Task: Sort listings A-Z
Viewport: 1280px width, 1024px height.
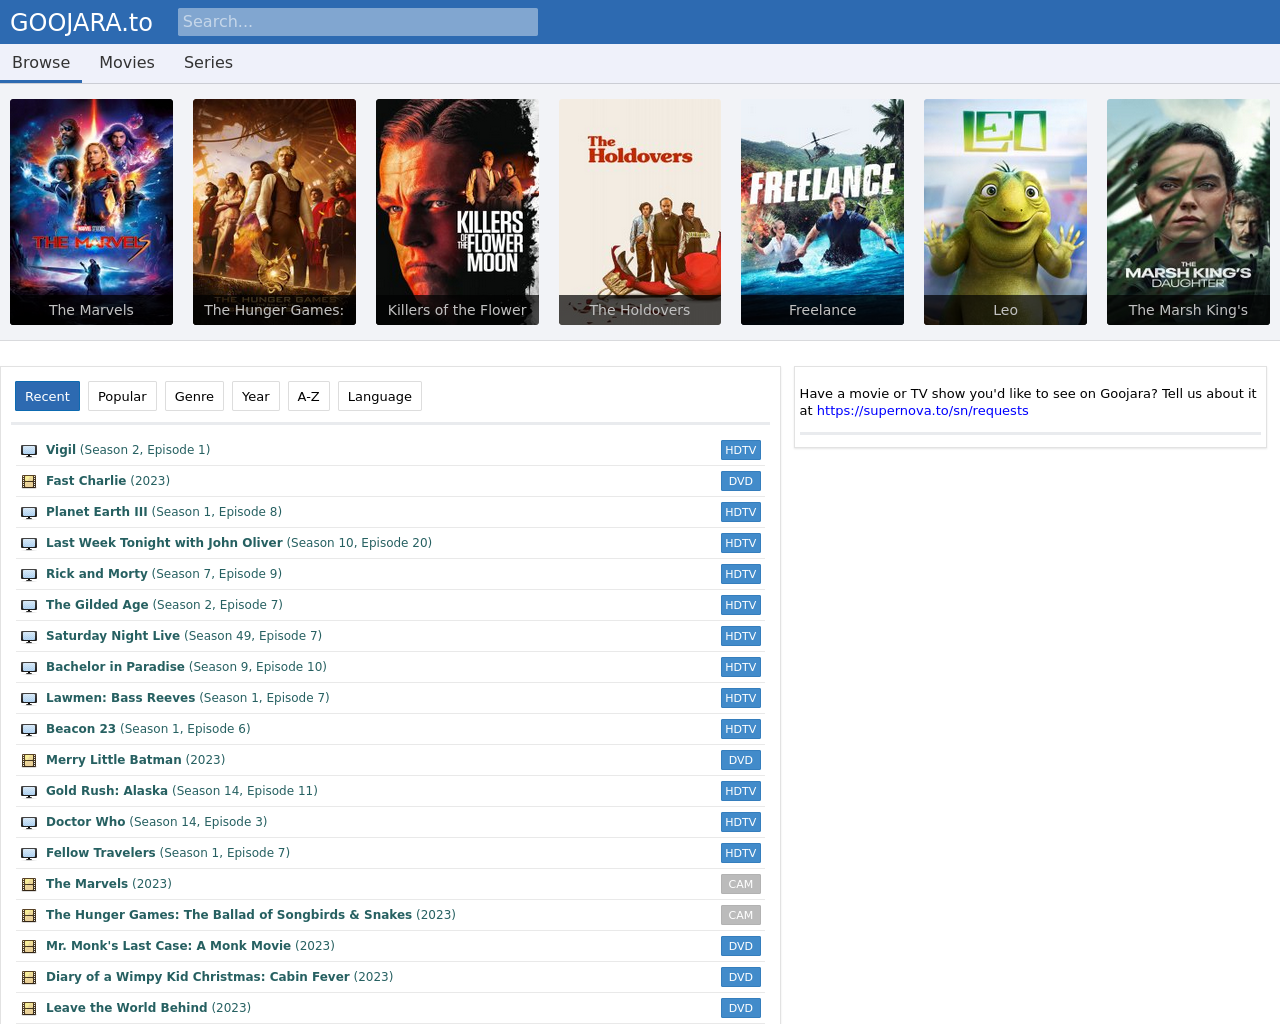Action: point(309,396)
